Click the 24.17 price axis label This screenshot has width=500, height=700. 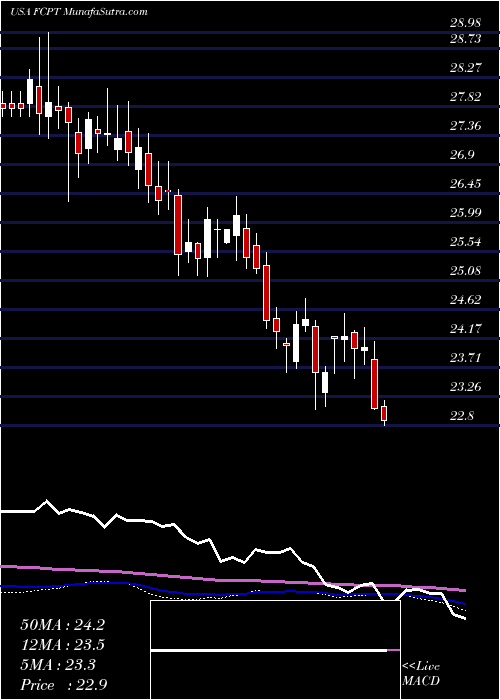(x=465, y=329)
